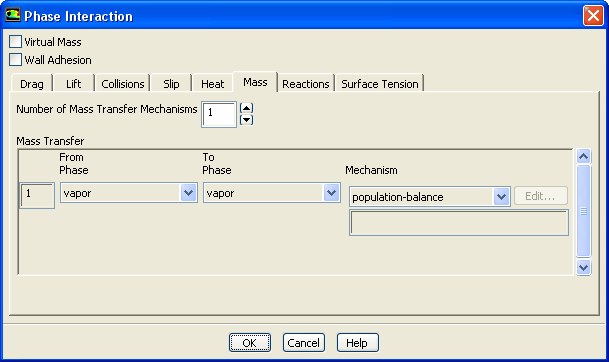Enable the Virtual Mass checkbox
609x362 pixels.
click(x=16, y=42)
